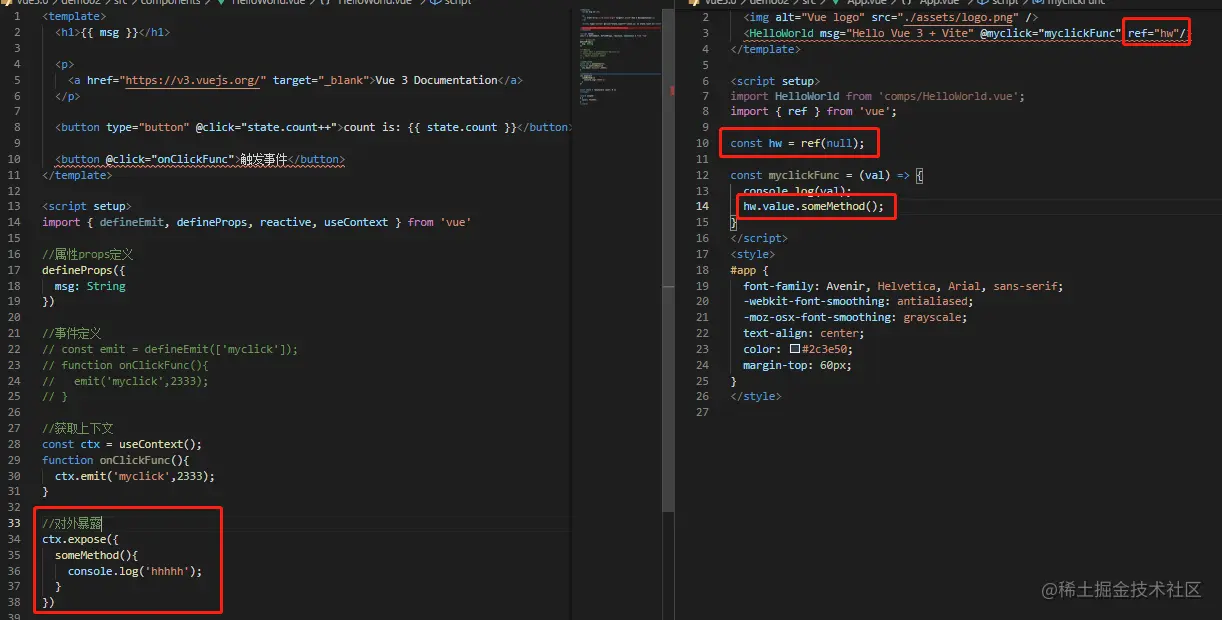
Task: Click the 'console.log(val);' line
Action: tap(797, 191)
